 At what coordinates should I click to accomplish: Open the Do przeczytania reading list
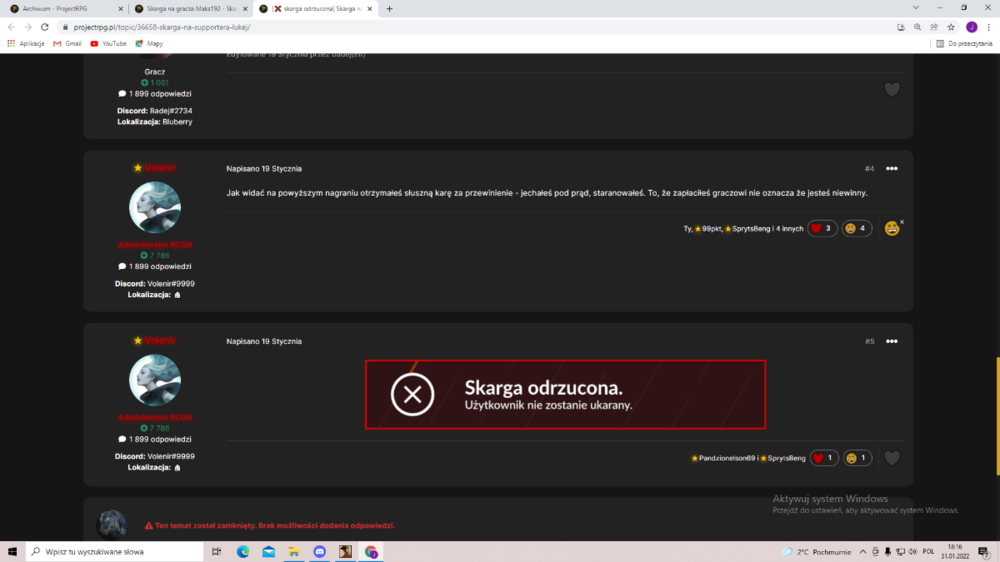pyautogui.click(x=964, y=43)
